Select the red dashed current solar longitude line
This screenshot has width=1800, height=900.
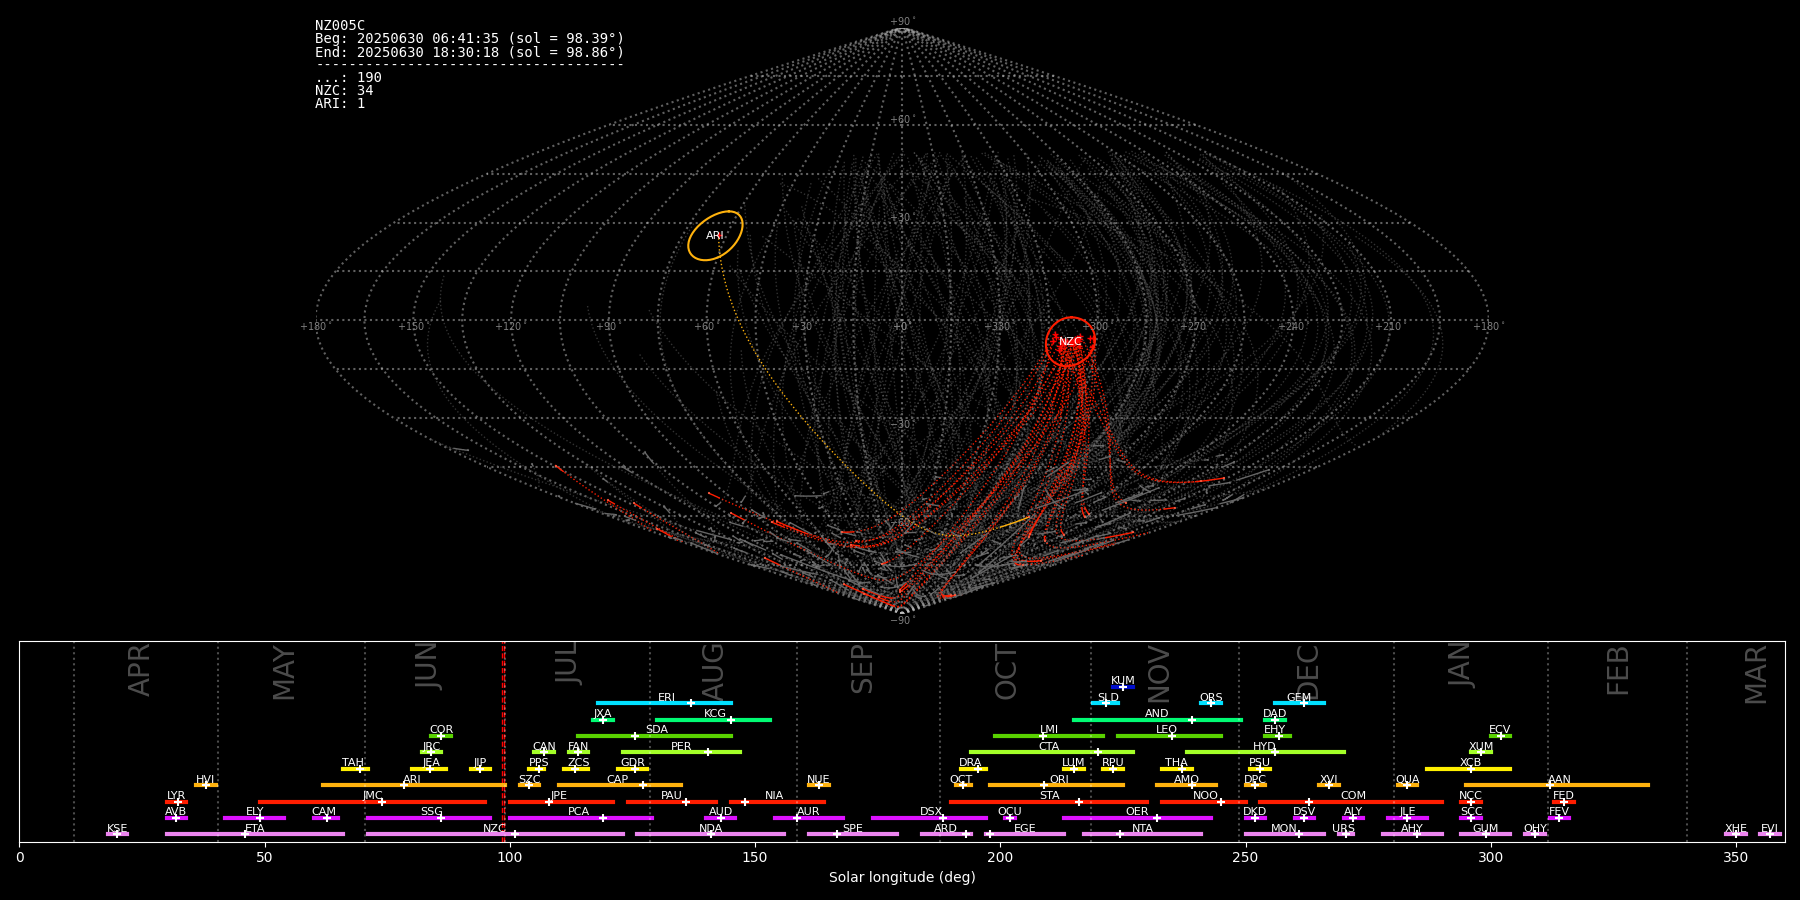[x=503, y=741]
